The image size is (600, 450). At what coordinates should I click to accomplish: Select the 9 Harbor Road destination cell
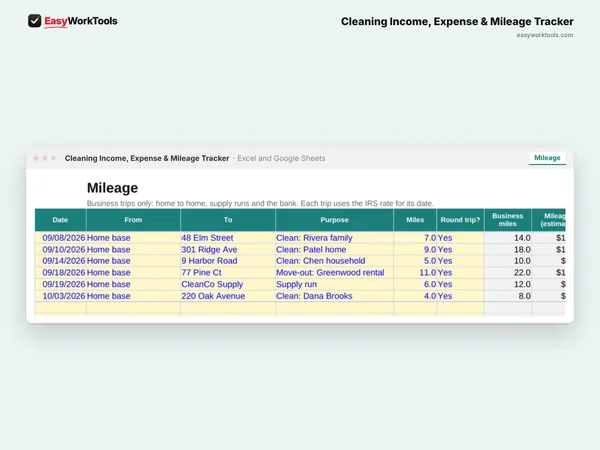228,261
